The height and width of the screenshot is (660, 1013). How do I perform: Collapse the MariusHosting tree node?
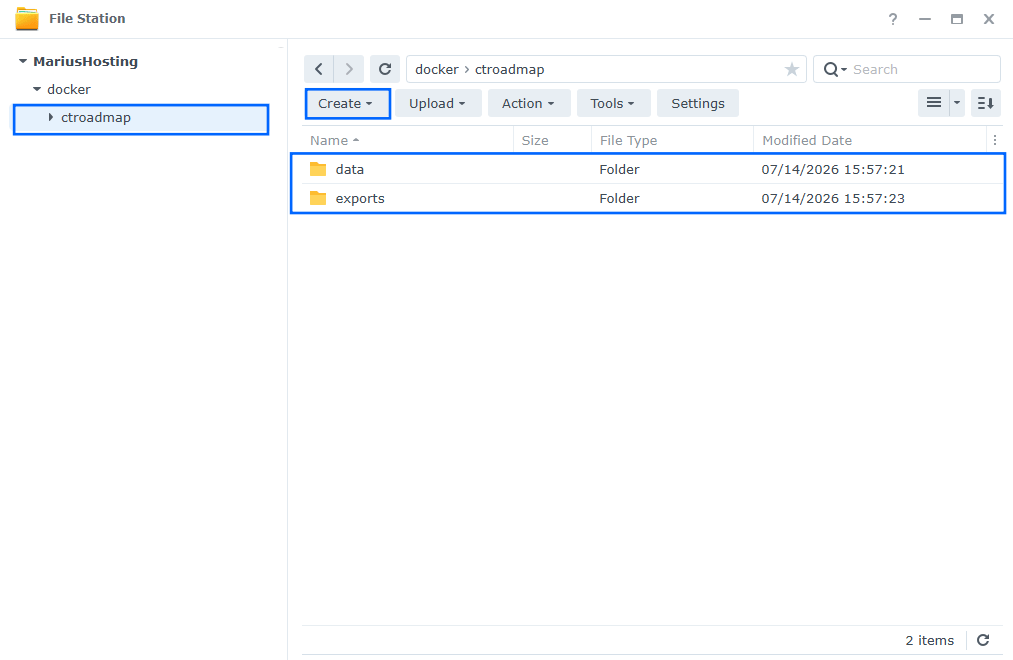(23, 61)
